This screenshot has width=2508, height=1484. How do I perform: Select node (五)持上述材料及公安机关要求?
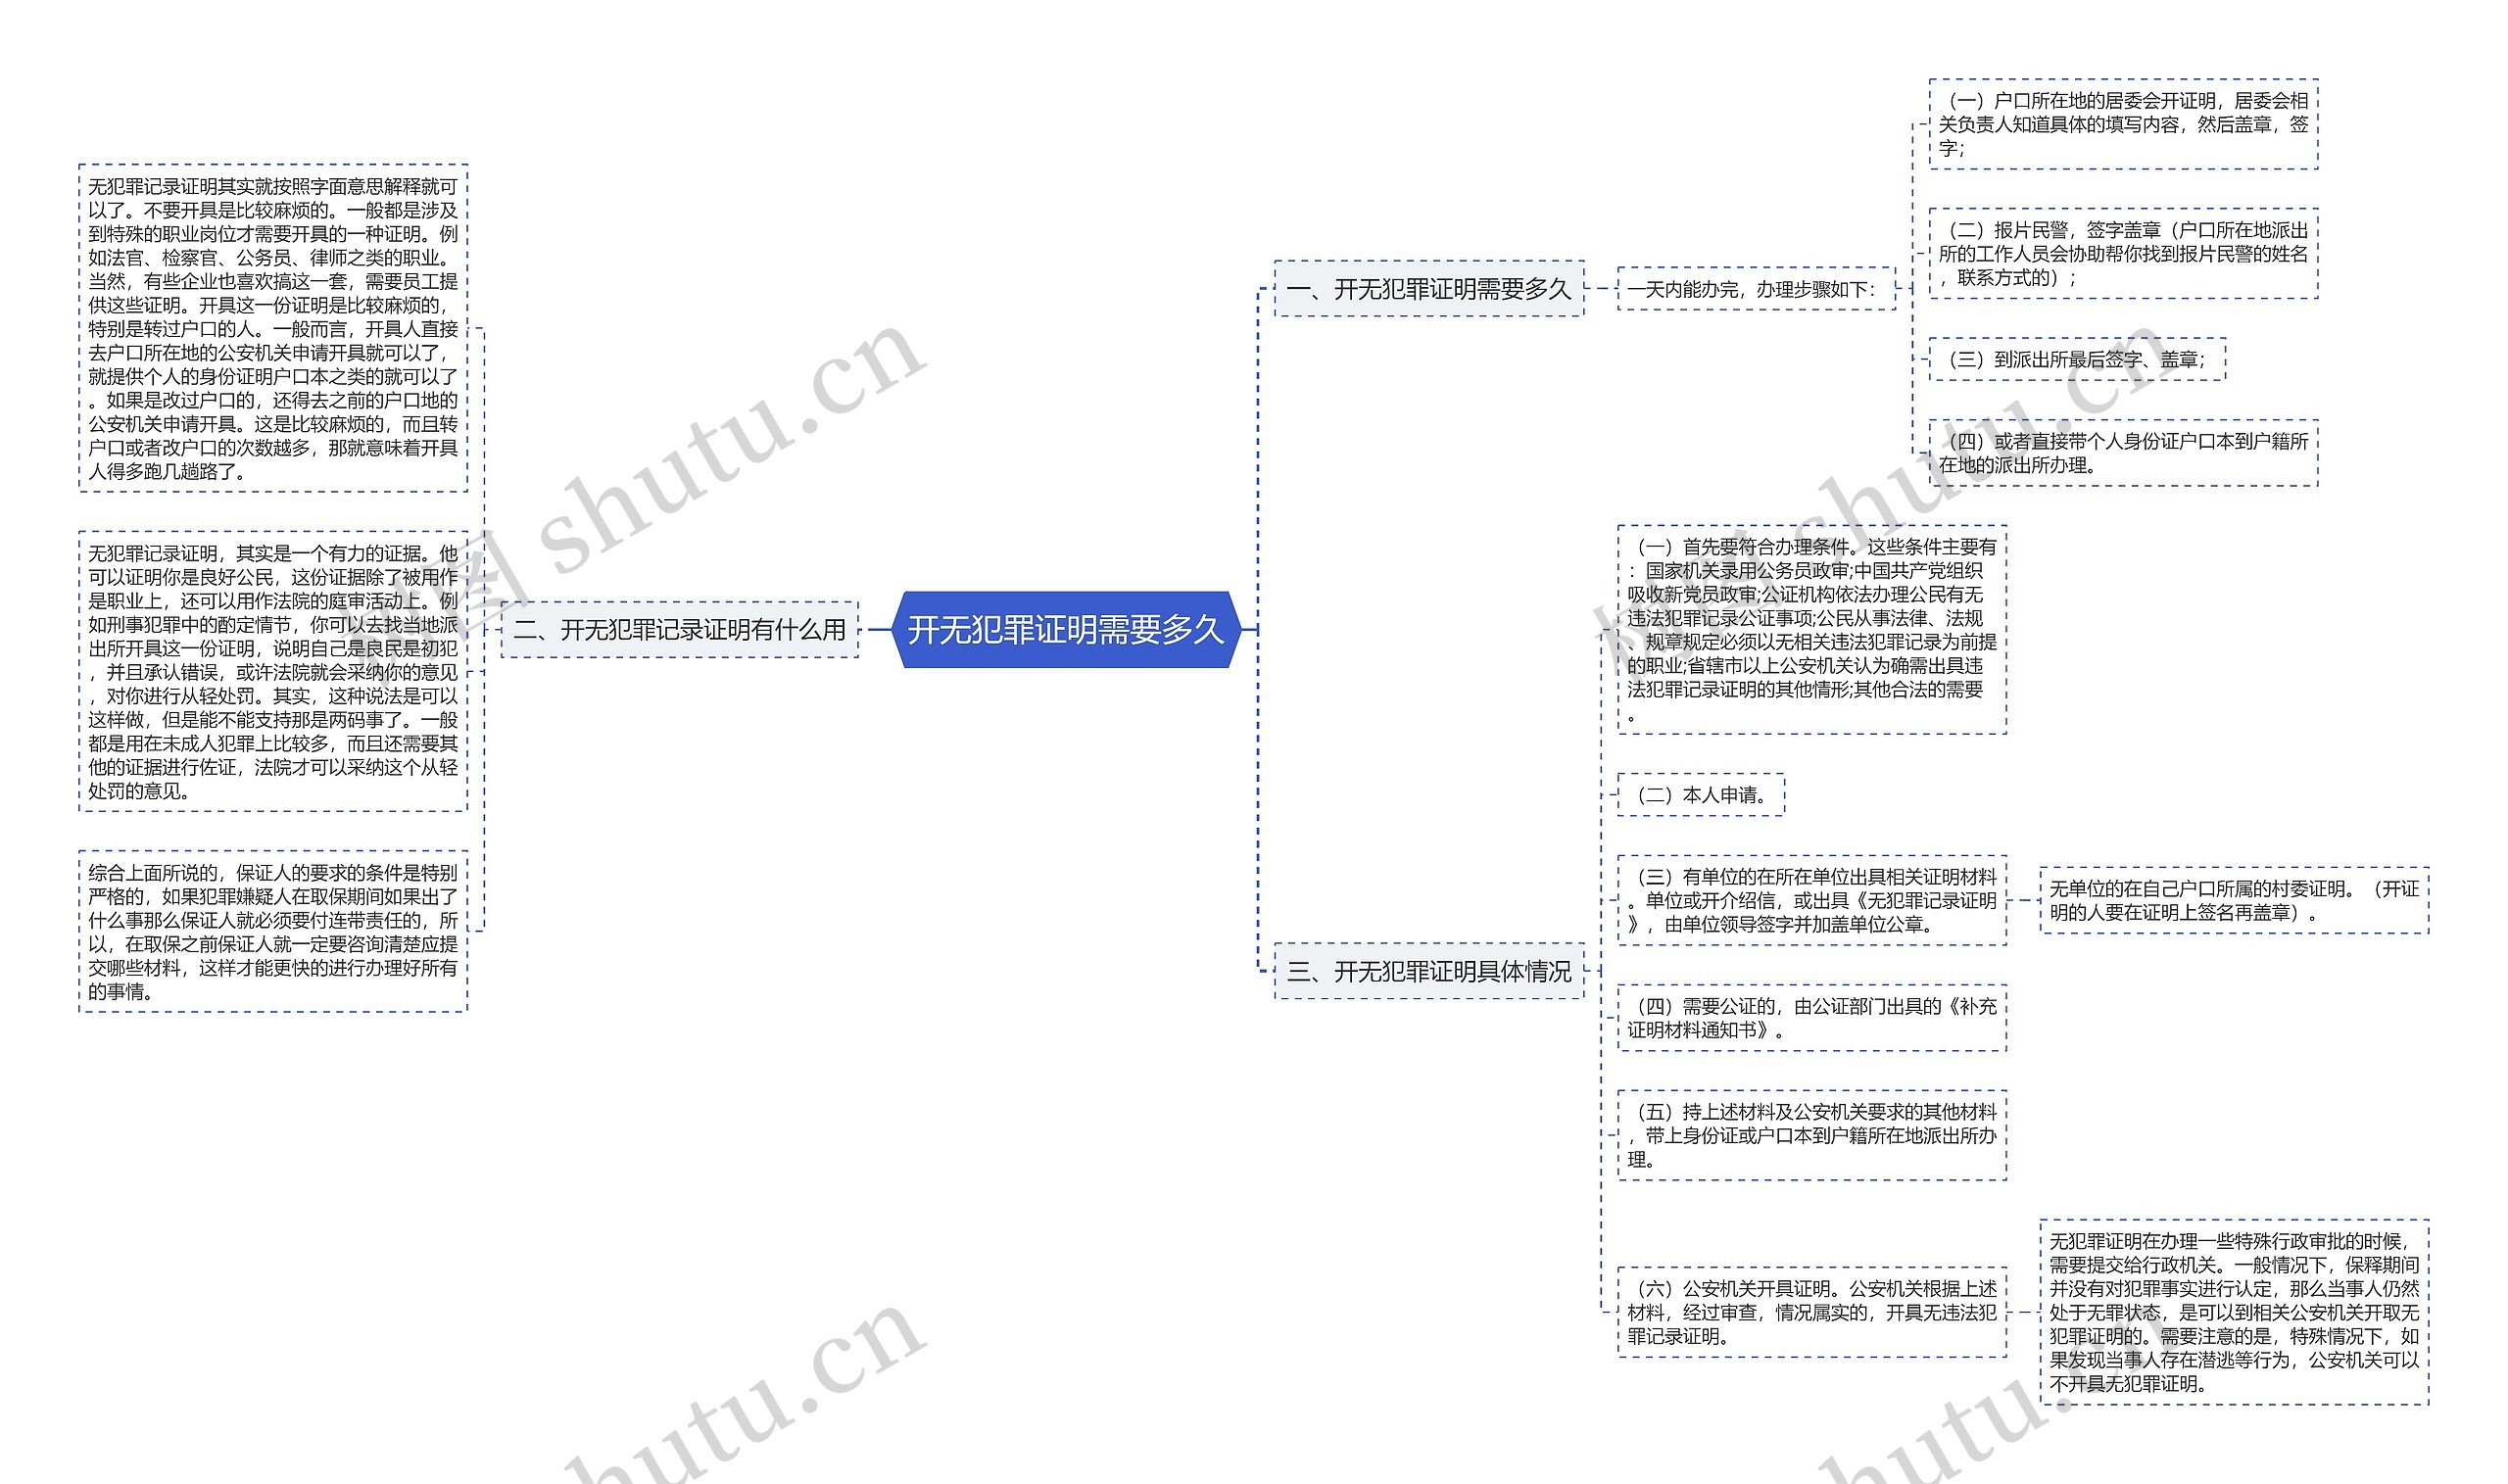click(1811, 1135)
